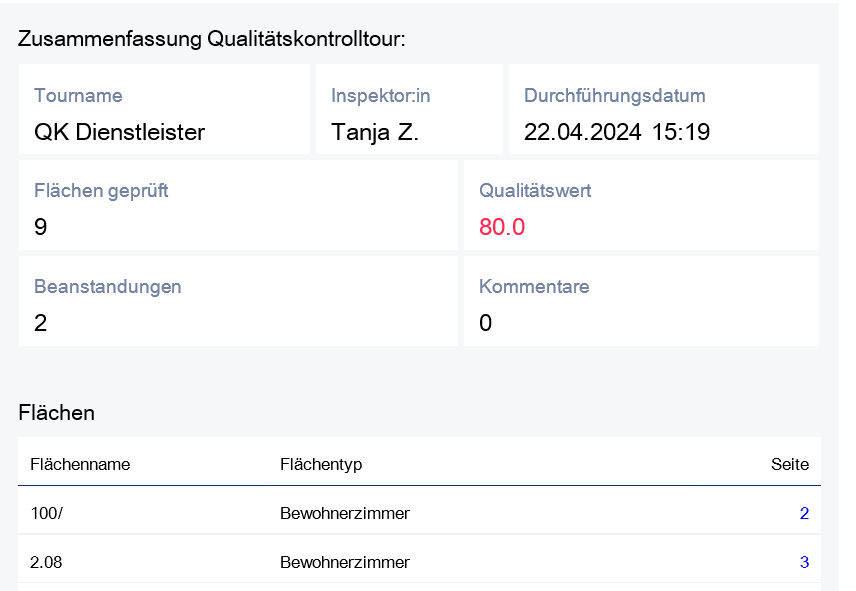
Task: Click Bewohnerzimmer type in the 100/ row
Action: pyautogui.click(x=345, y=514)
